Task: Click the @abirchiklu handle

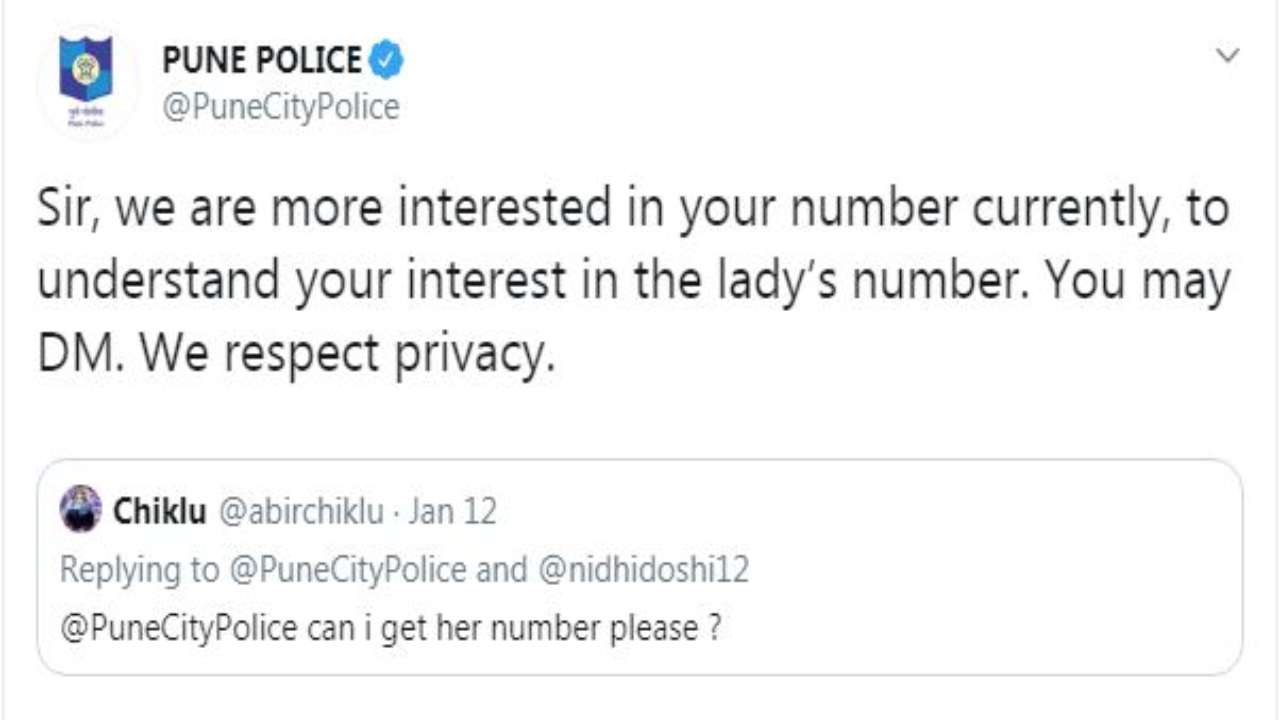Action: point(300,512)
